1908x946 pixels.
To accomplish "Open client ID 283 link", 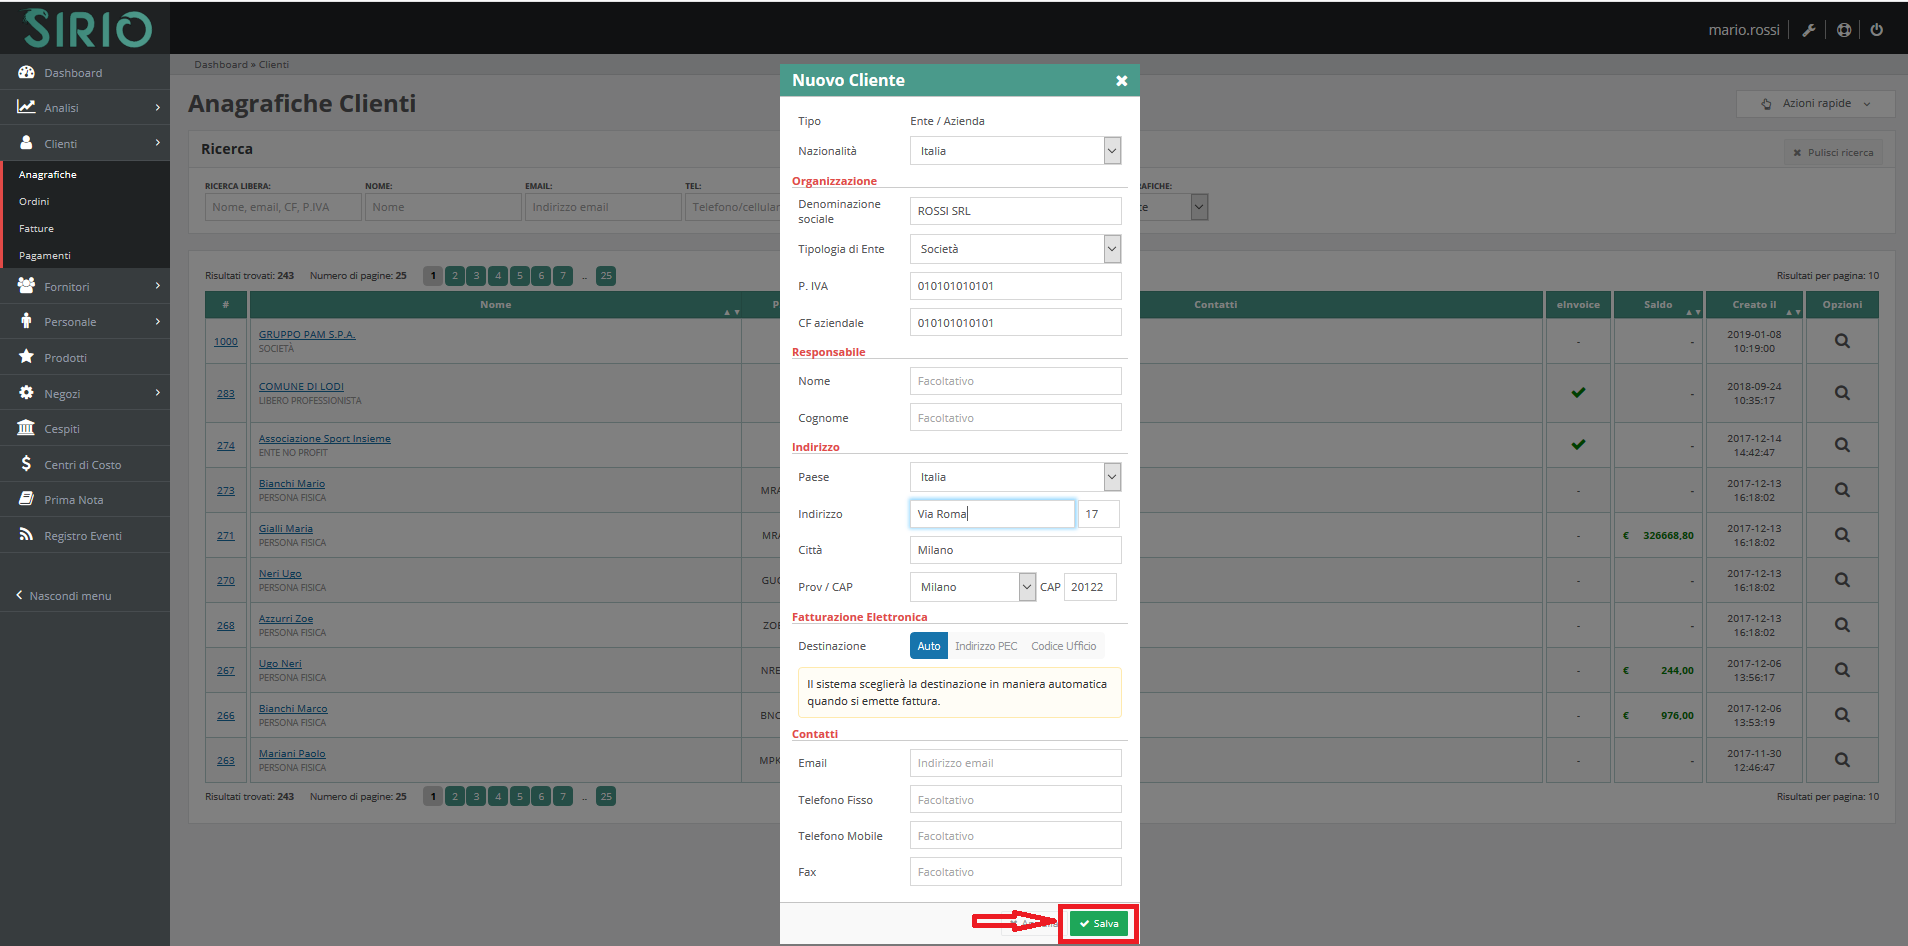I will pos(226,393).
